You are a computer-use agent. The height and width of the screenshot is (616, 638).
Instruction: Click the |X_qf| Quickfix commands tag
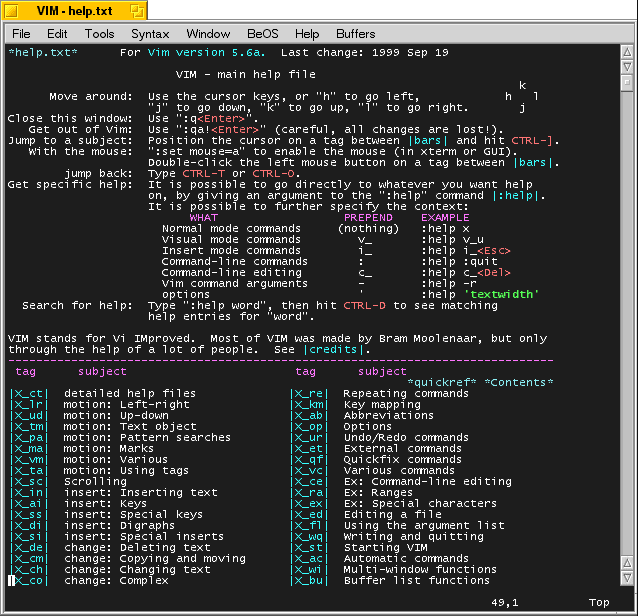pos(309,459)
